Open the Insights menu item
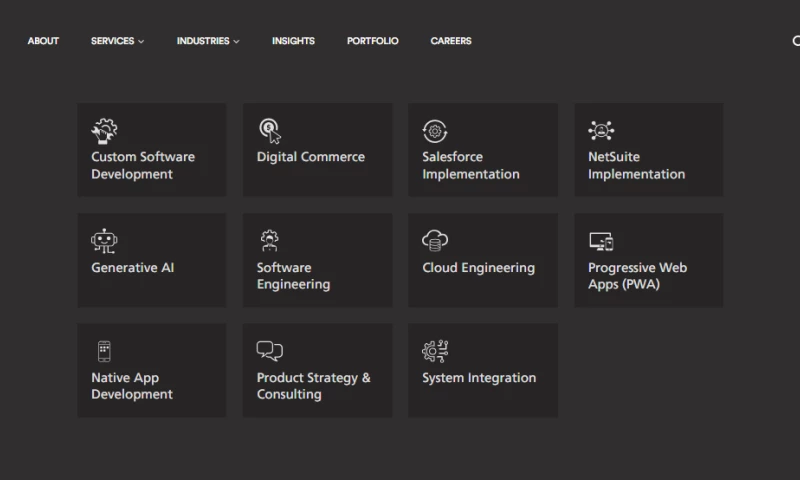Viewport: 800px width, 480px height. [x=293, y=41]
